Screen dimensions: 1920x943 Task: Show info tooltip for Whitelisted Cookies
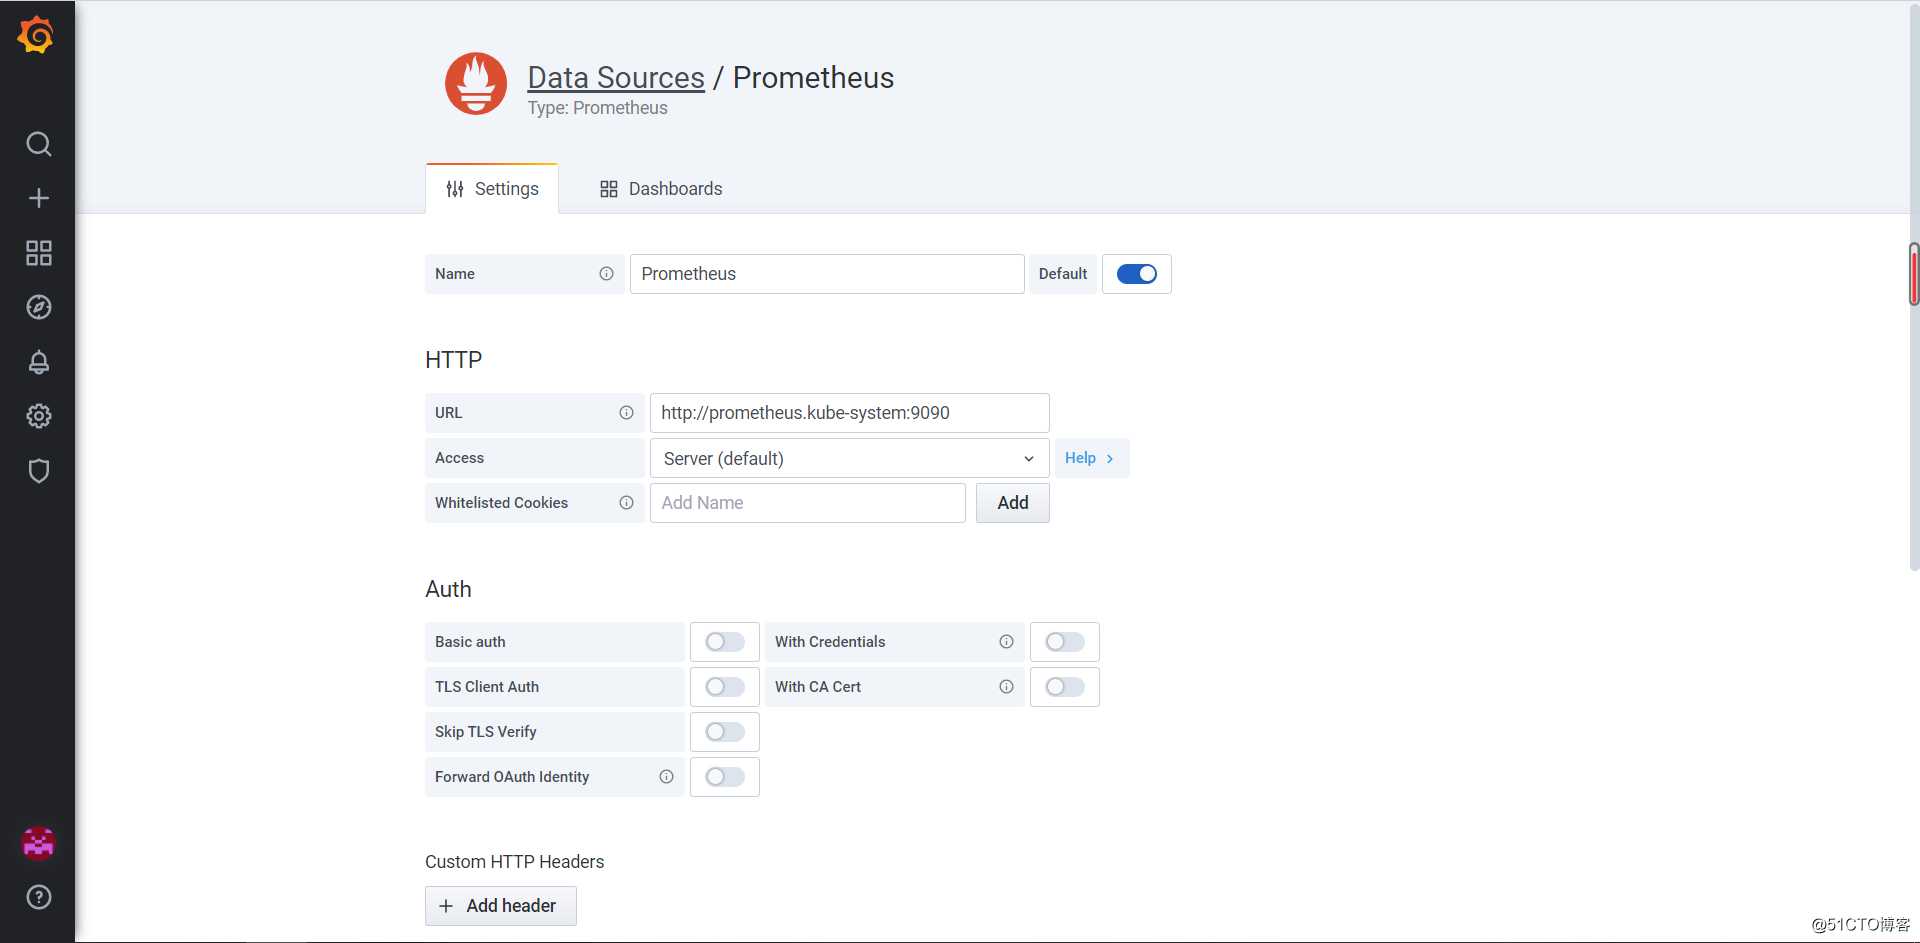(x=626, y=503)
